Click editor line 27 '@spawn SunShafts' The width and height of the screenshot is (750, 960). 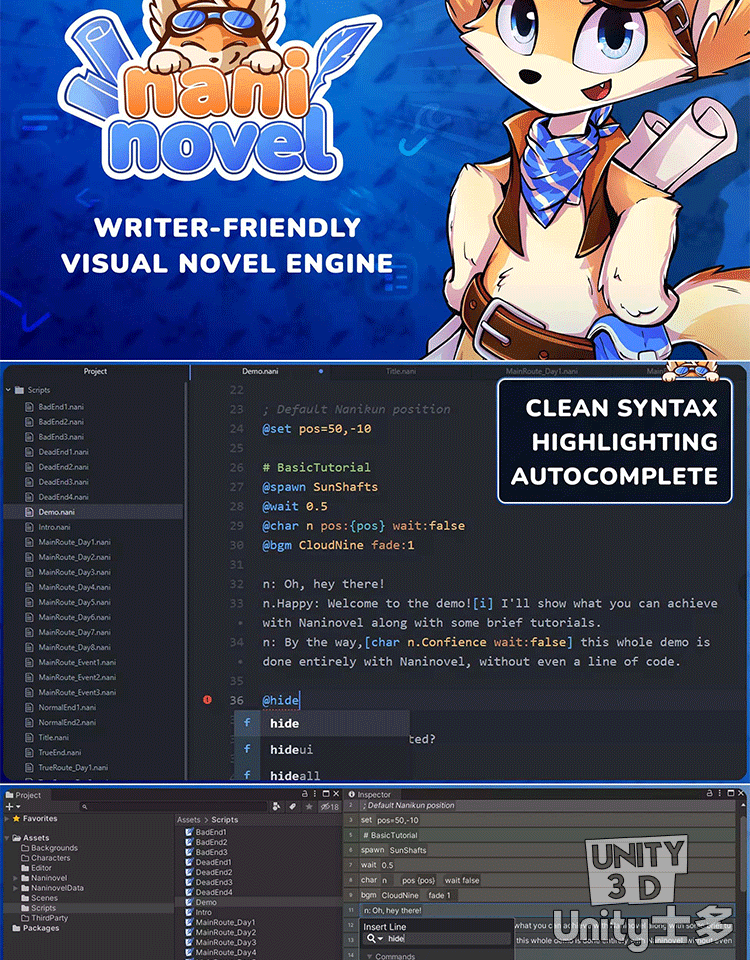(x=320, y=487)
